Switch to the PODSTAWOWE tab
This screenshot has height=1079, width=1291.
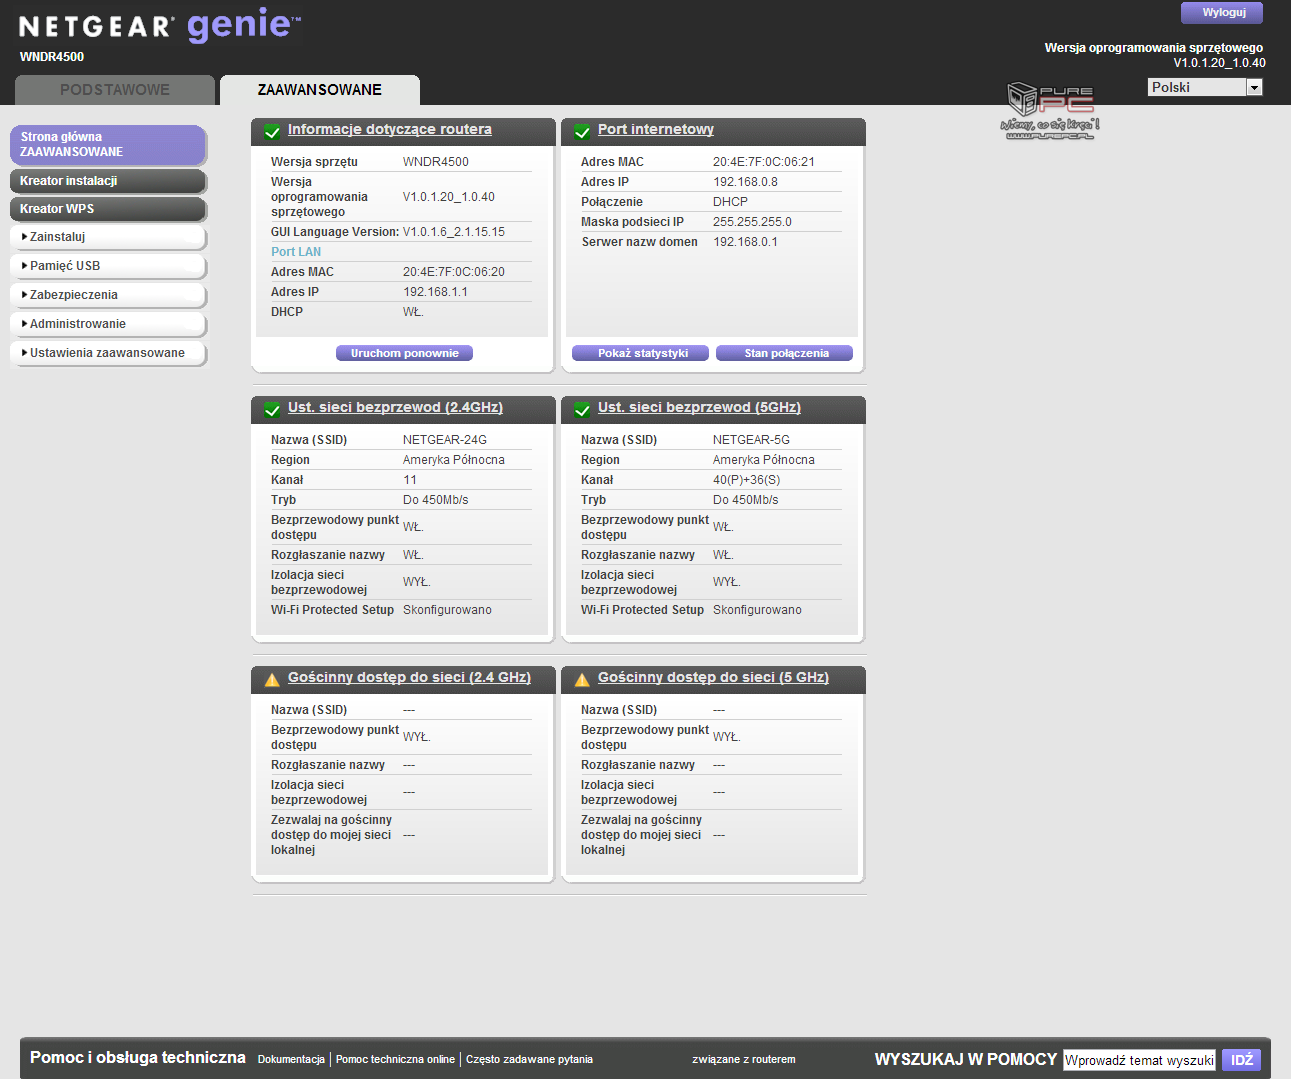click(115, 90)
